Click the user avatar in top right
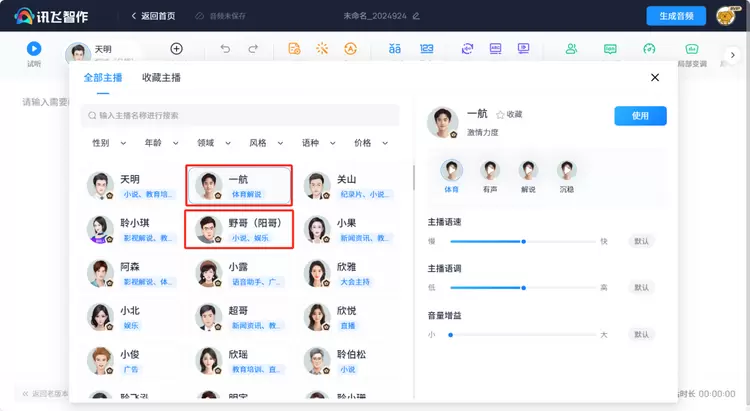Image resolution: width=750 pixels, height=411 pixels. point(727,16)
